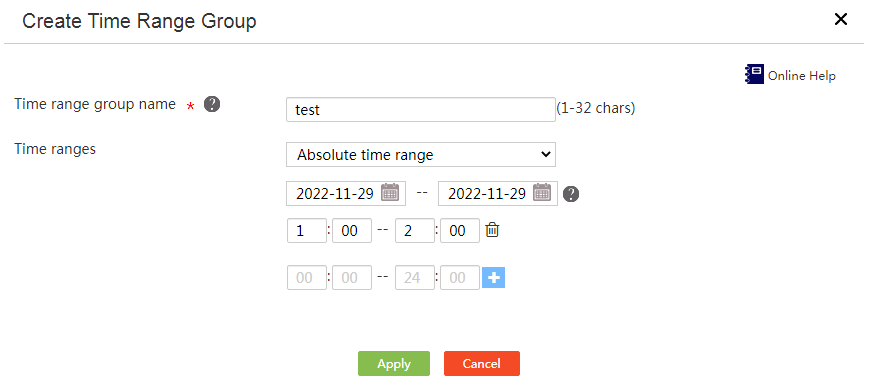
Task: Click the placeholder end hour field showing 24
Action: tap(415, 278)
